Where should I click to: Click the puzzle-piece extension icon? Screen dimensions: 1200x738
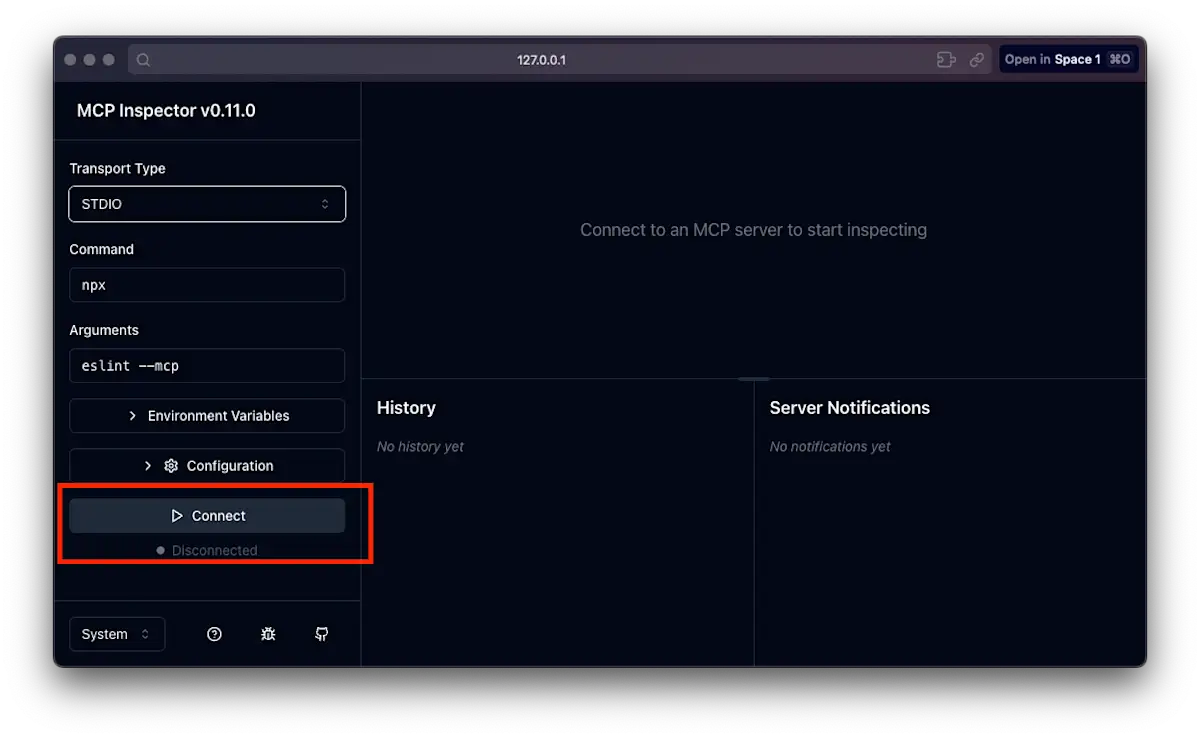[x=946, y=59]
